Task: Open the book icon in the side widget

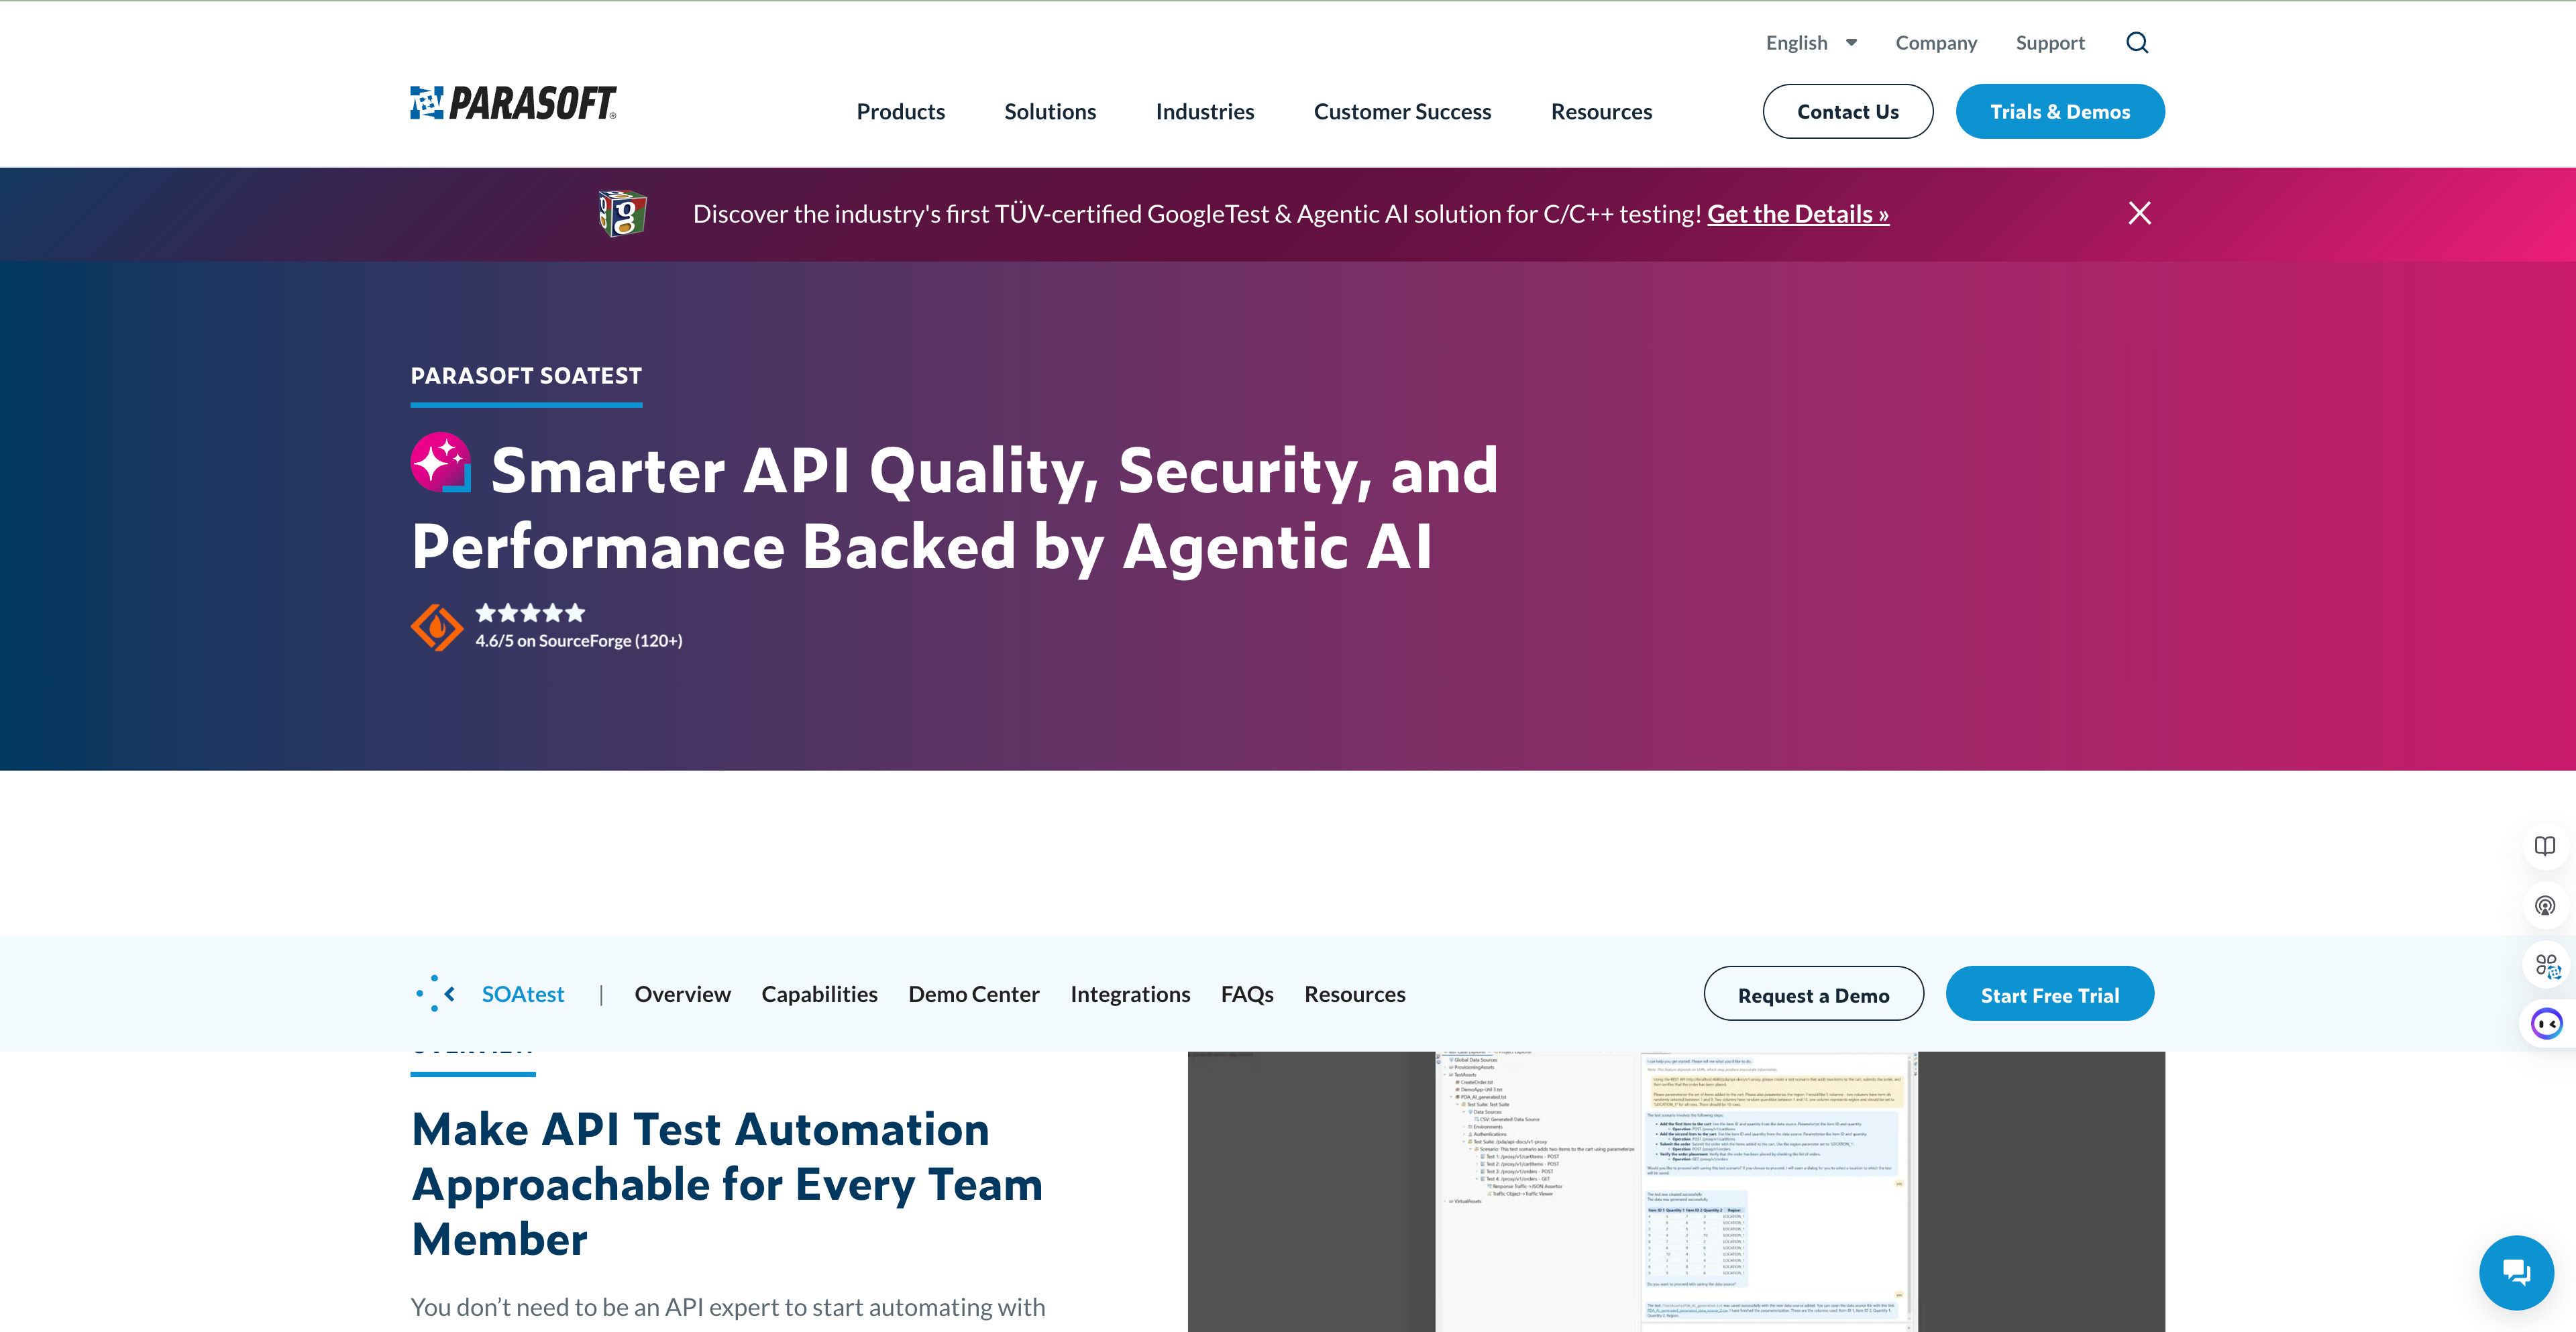Action: point(2545,846)
